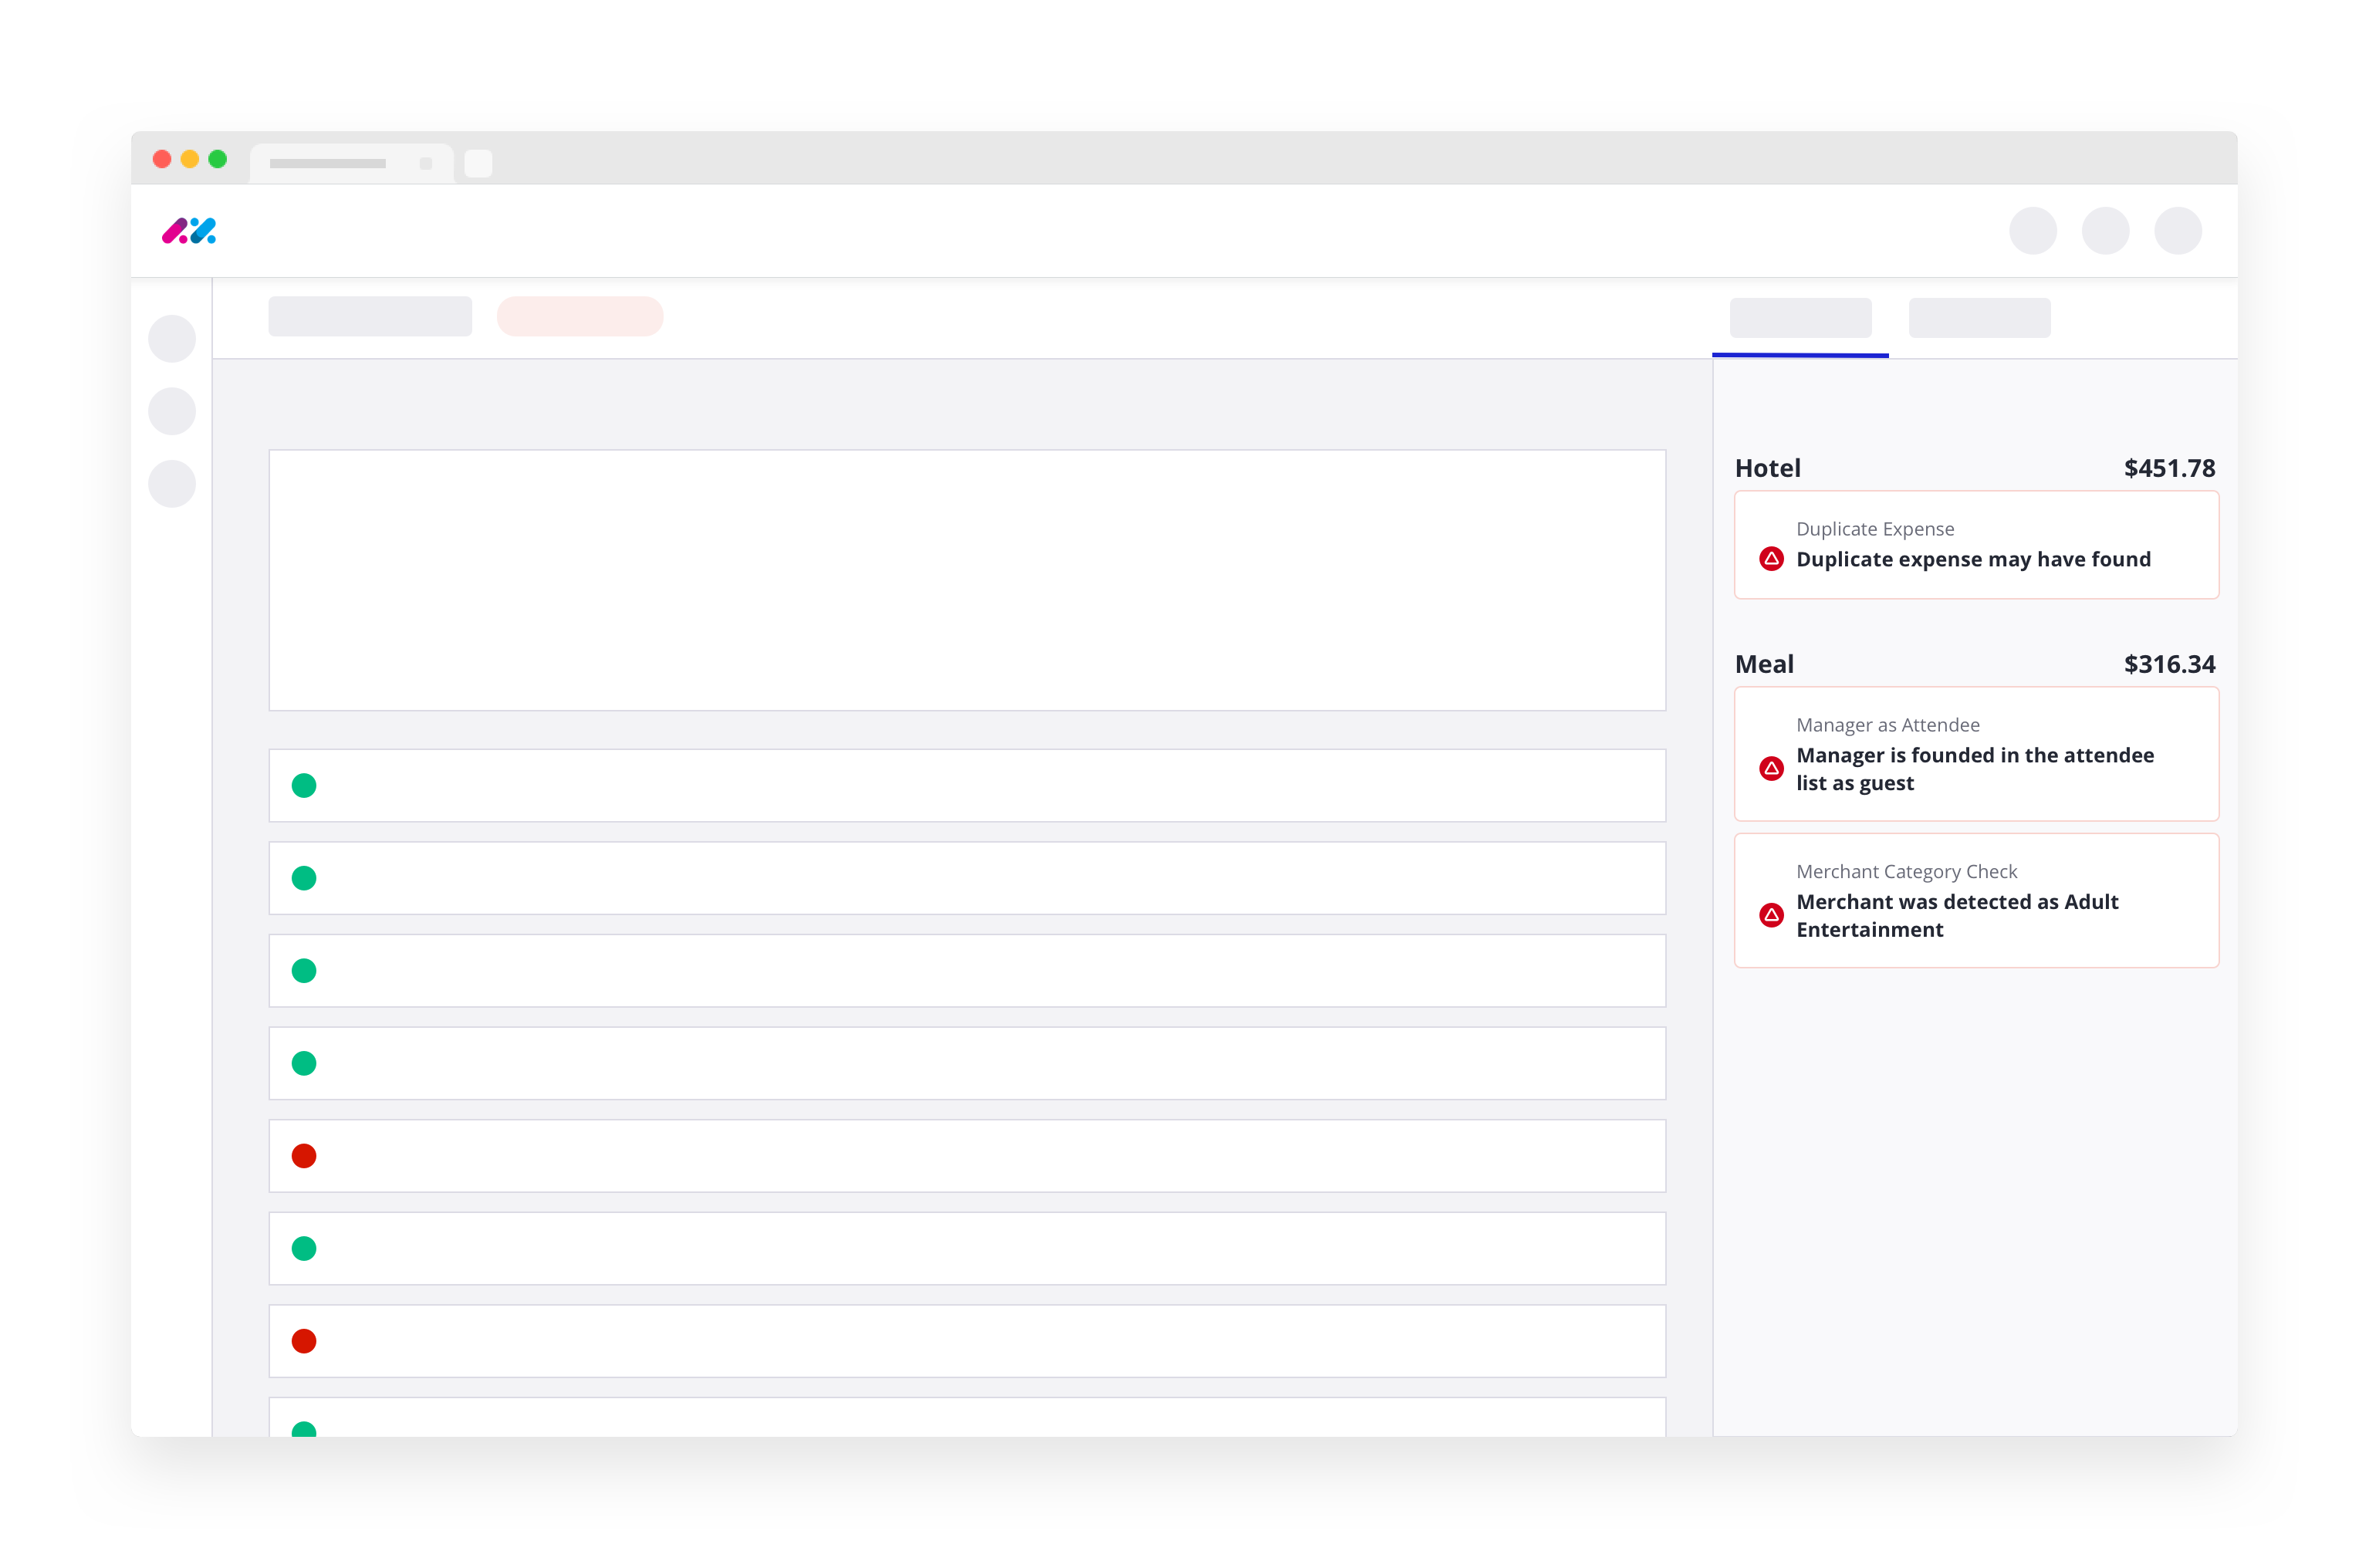This screenshot has width=2369, height=1568.
Task: Close the browser tab with small square
Action: tap(426, 163)
